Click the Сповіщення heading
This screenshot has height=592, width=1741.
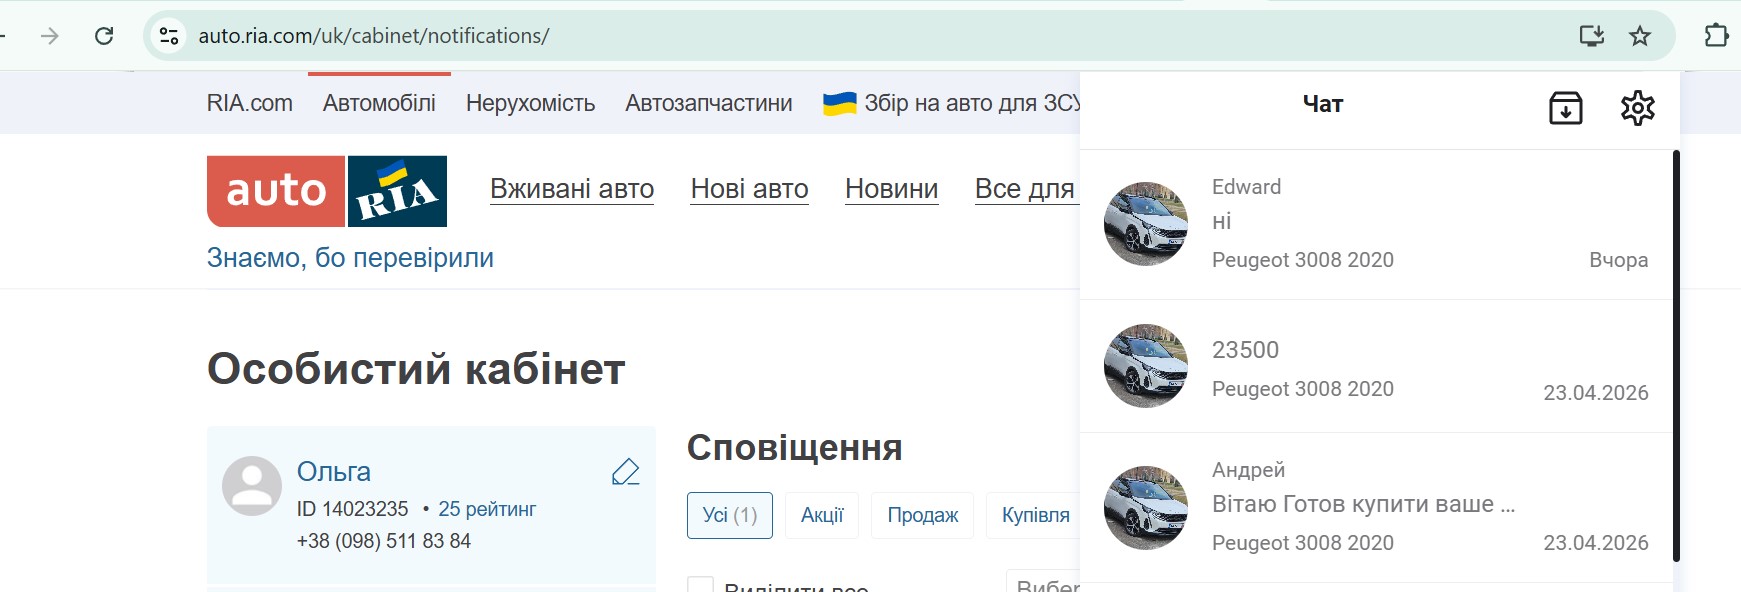(795, 448)
